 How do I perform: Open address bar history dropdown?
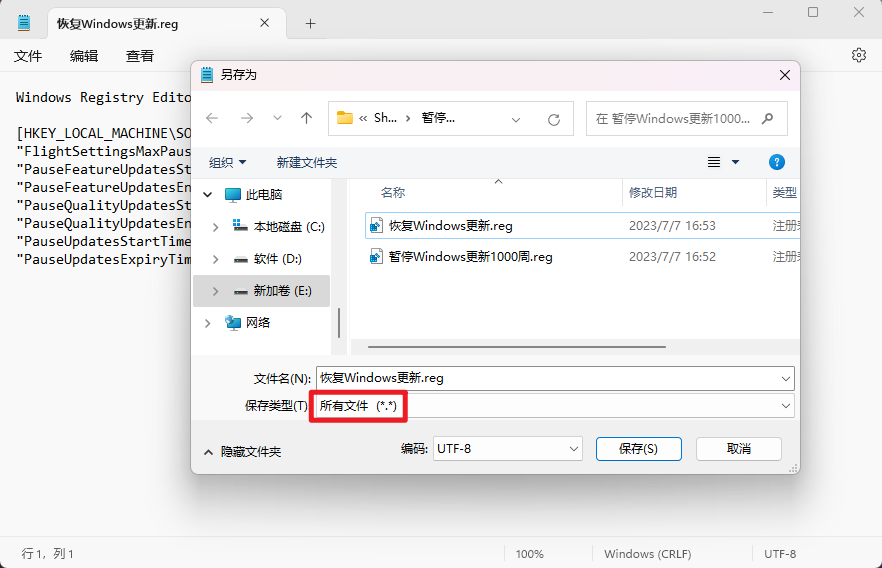(515, 119)
